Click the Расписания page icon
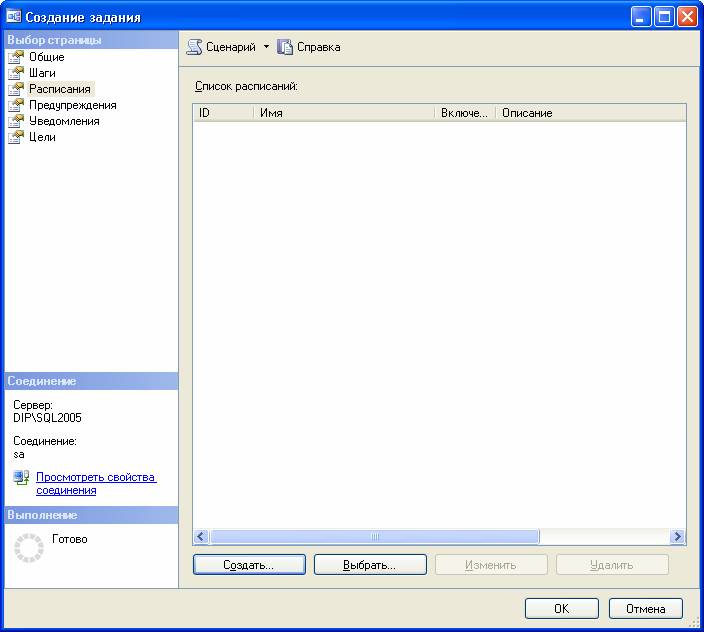The image size is (704, 632). pos(15,89)
